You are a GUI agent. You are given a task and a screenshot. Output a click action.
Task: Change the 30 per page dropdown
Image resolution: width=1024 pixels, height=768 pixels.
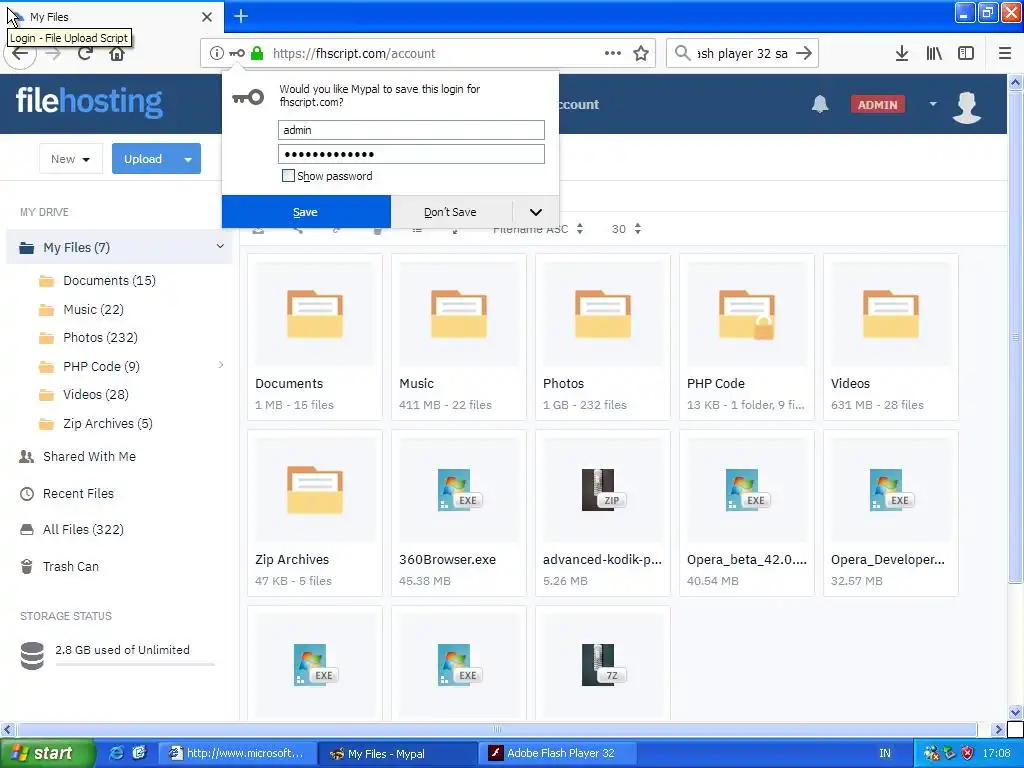pyautogui.click(x=626, y=229)
